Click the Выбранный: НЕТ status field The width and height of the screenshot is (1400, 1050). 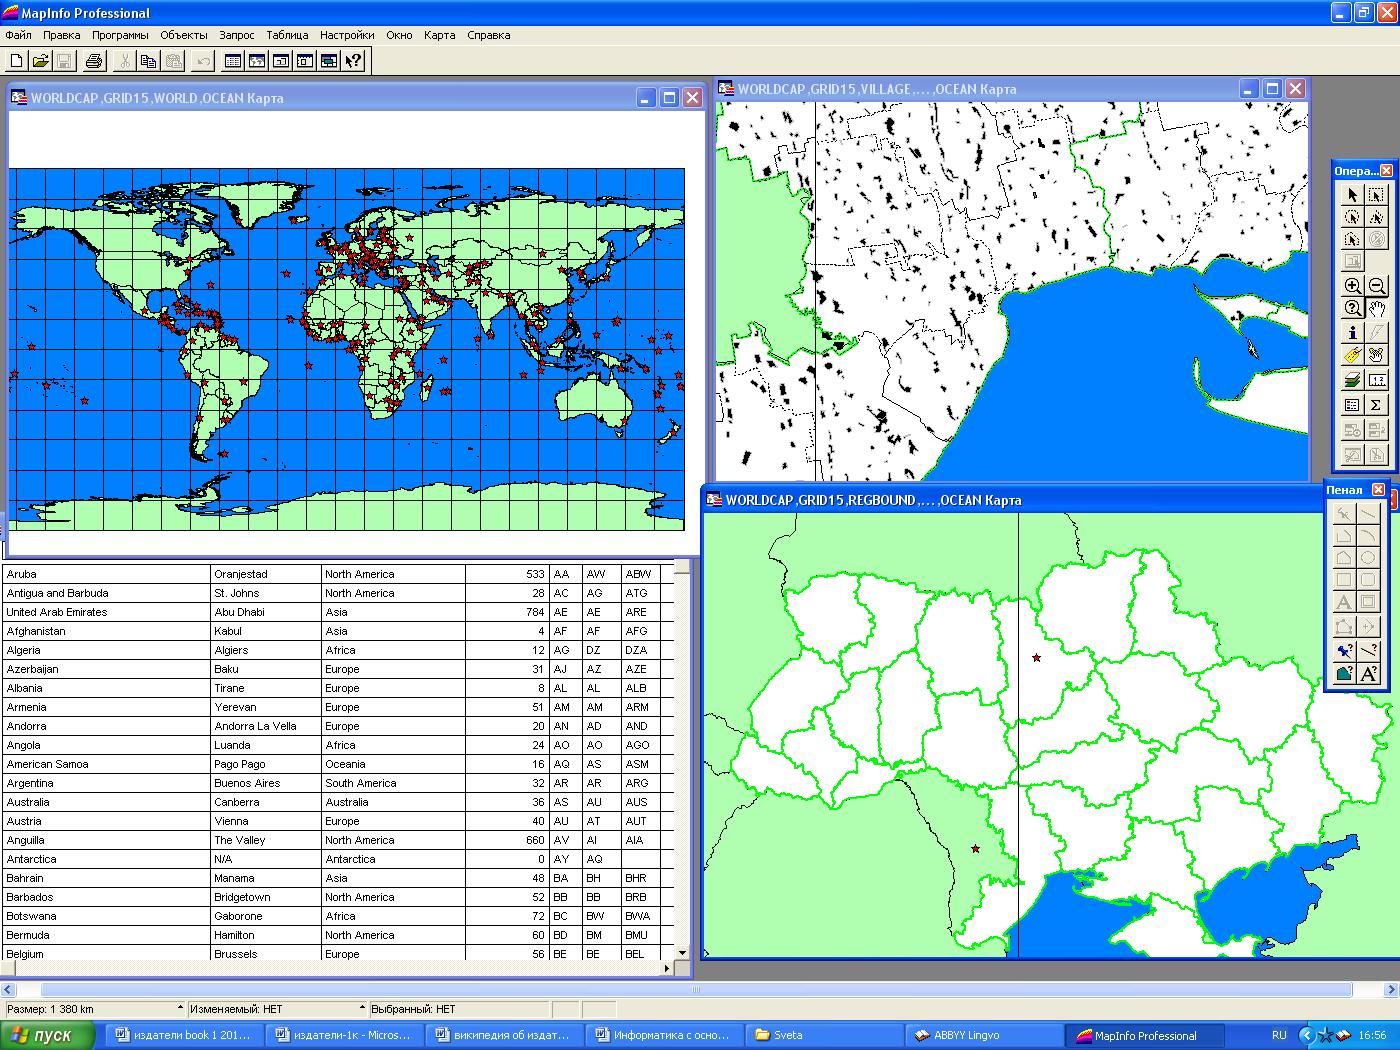(459, 1009)
